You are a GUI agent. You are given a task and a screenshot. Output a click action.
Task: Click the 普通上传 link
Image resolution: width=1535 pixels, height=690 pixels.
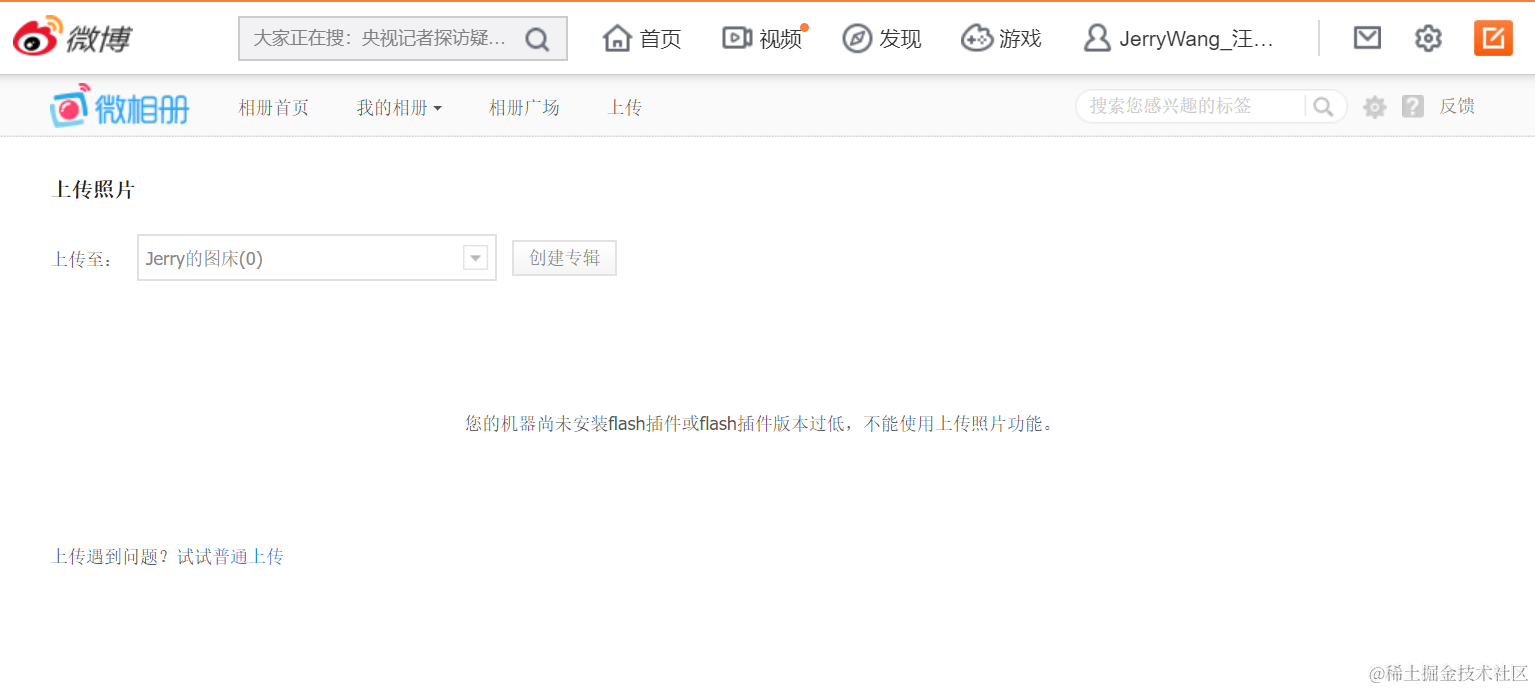(248, 557)
